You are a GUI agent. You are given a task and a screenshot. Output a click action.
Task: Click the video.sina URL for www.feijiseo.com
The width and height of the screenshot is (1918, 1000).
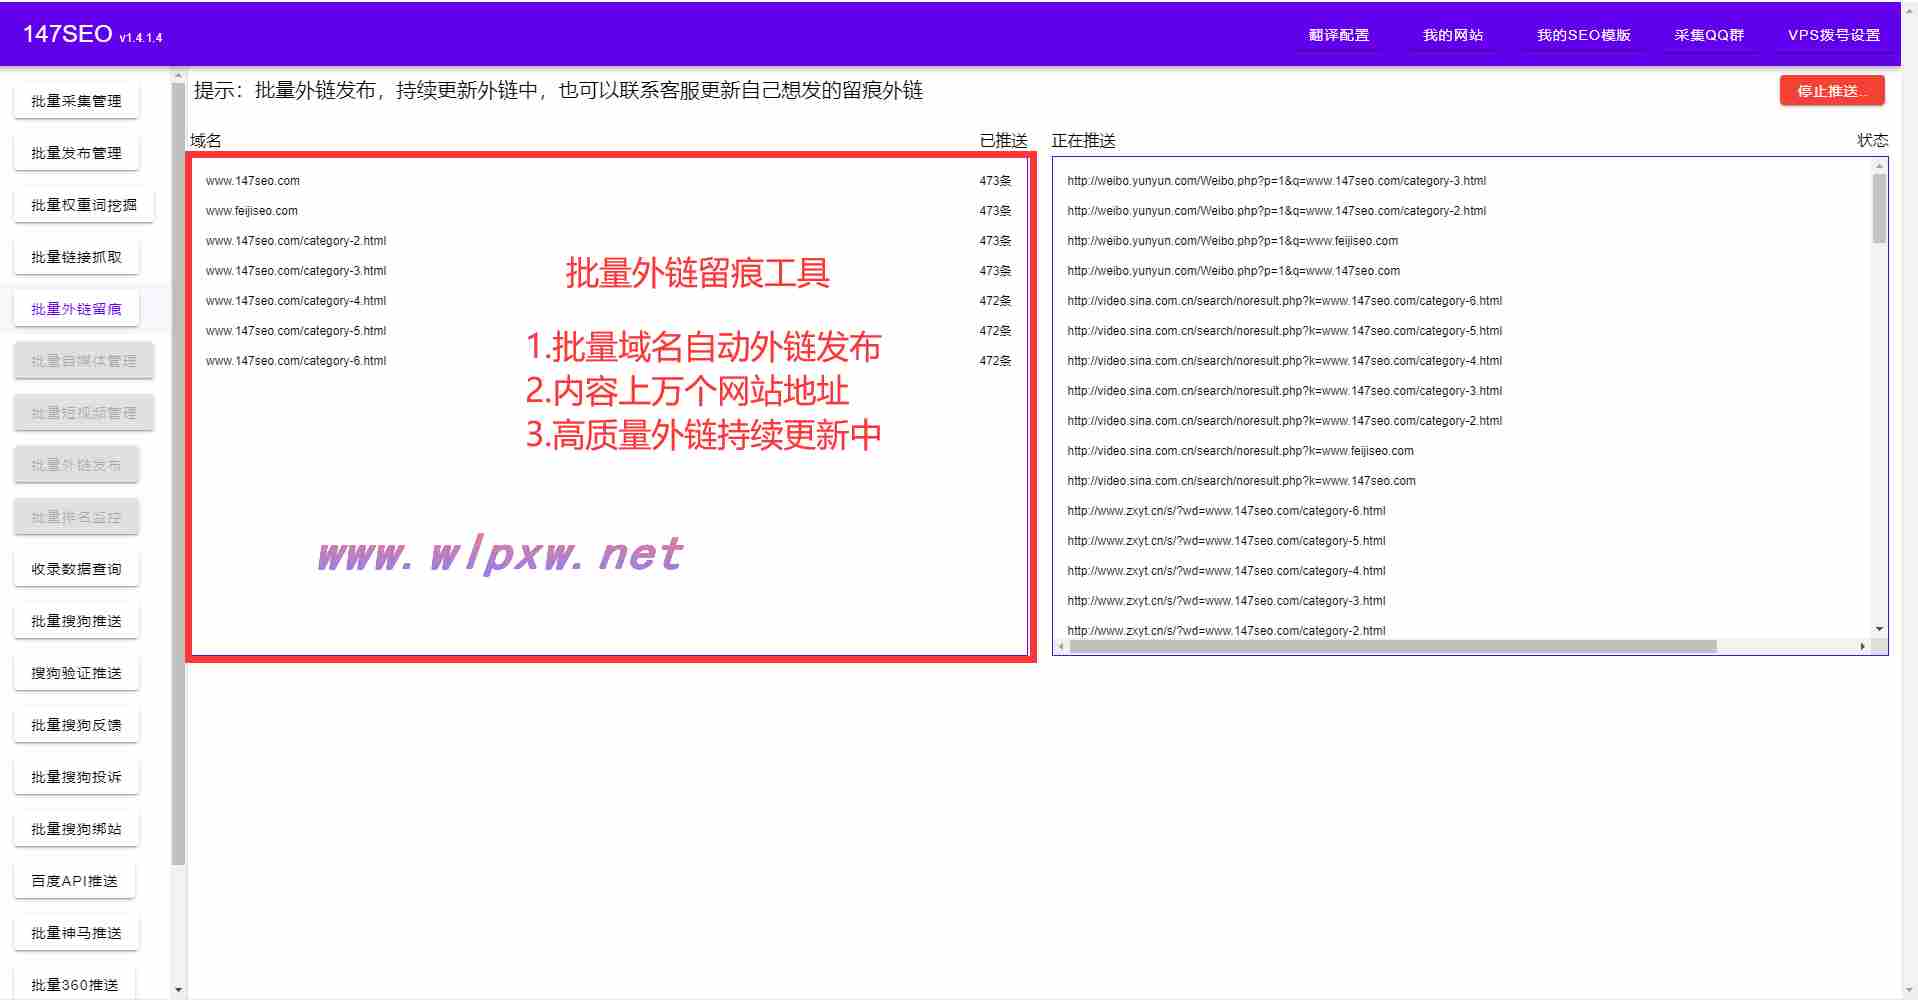point(1240,451)
